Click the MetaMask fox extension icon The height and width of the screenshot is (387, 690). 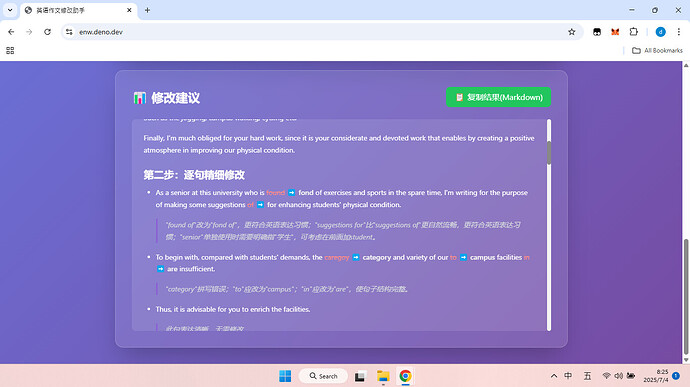(615, 32)
